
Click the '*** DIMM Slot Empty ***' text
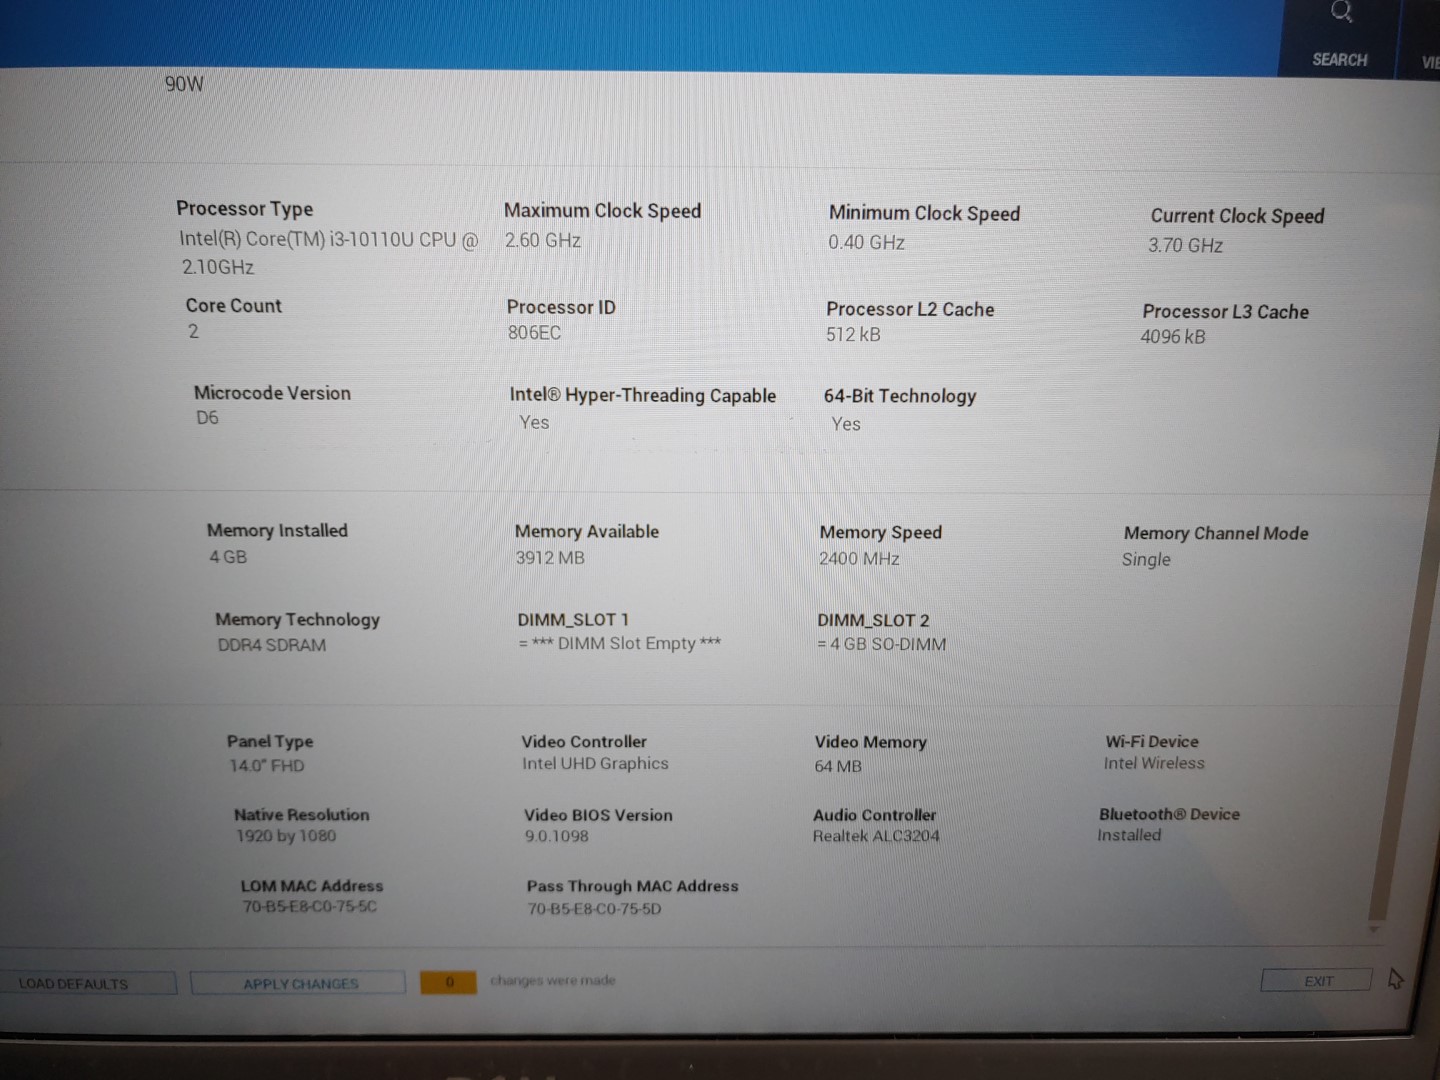tap(626, 643)
